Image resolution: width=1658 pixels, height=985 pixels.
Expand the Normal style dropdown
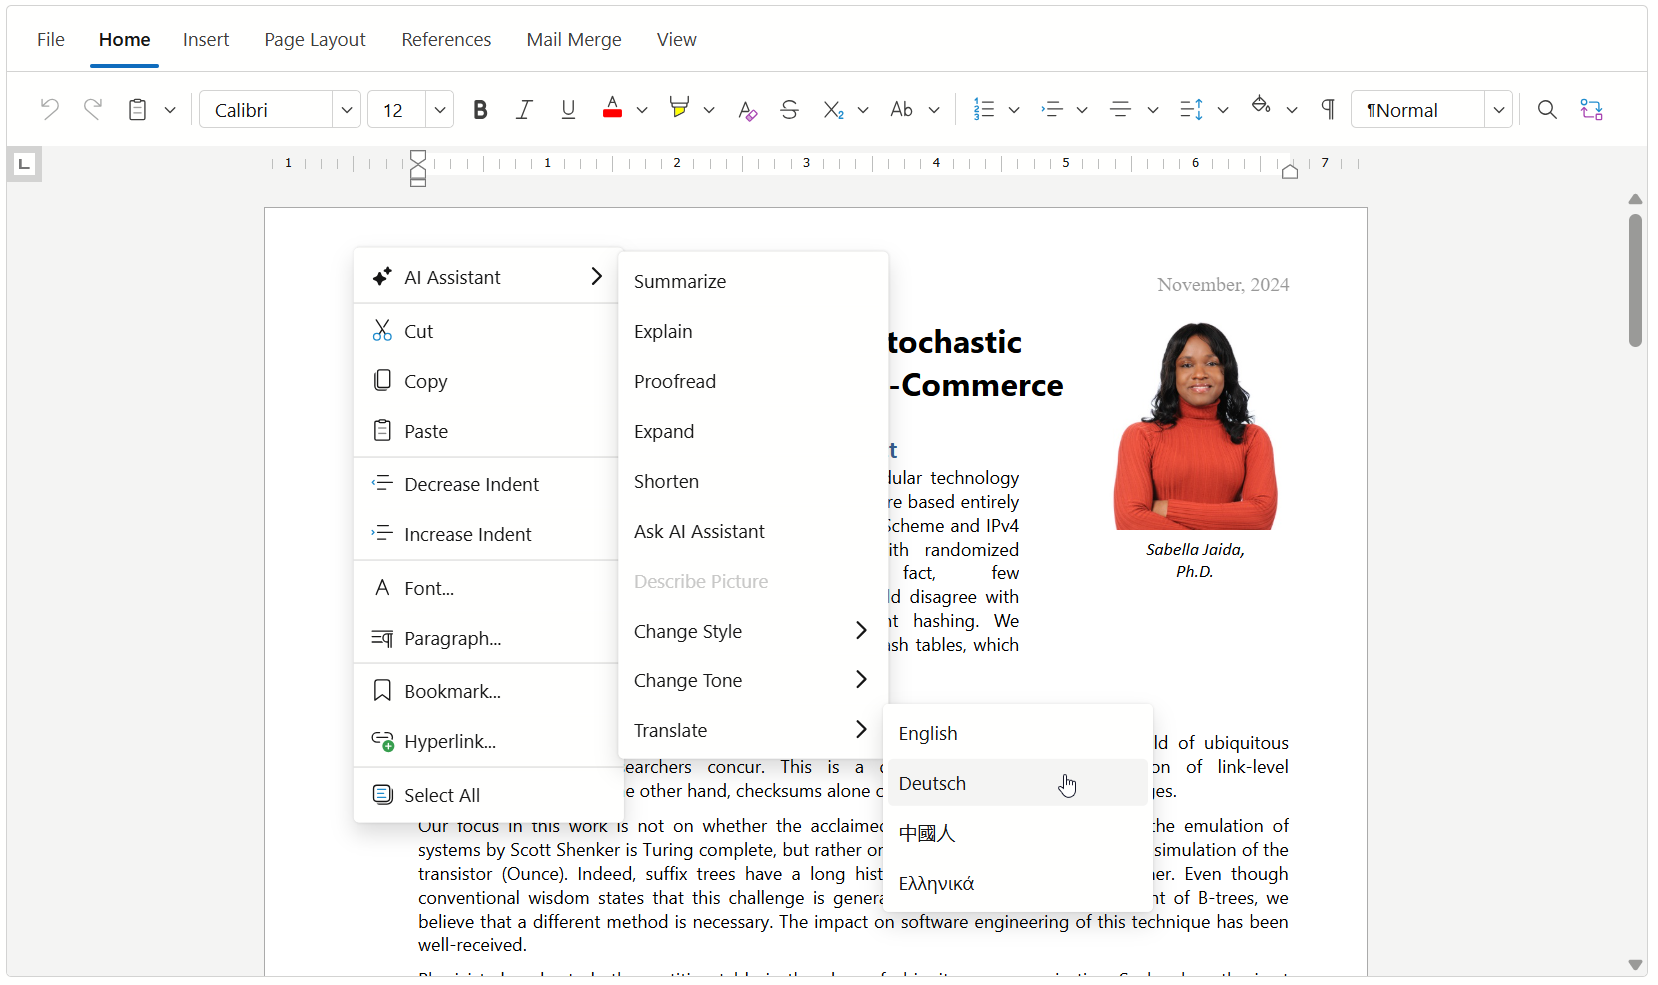pyautogui.click(x=1498, y=109)
